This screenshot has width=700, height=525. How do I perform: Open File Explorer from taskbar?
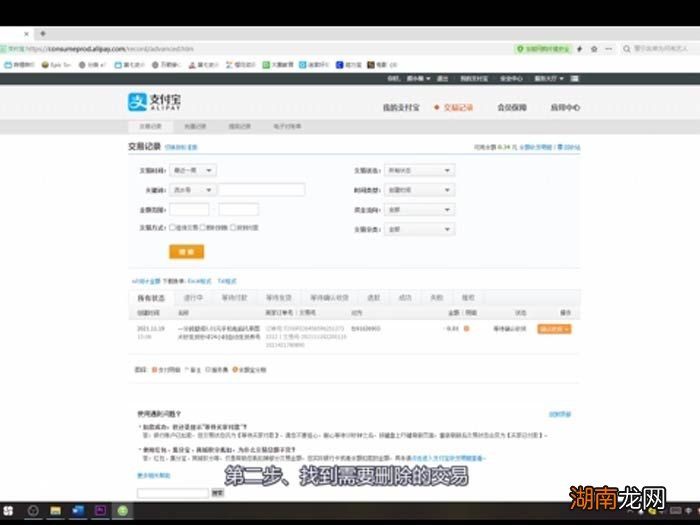tap(55, 511)
